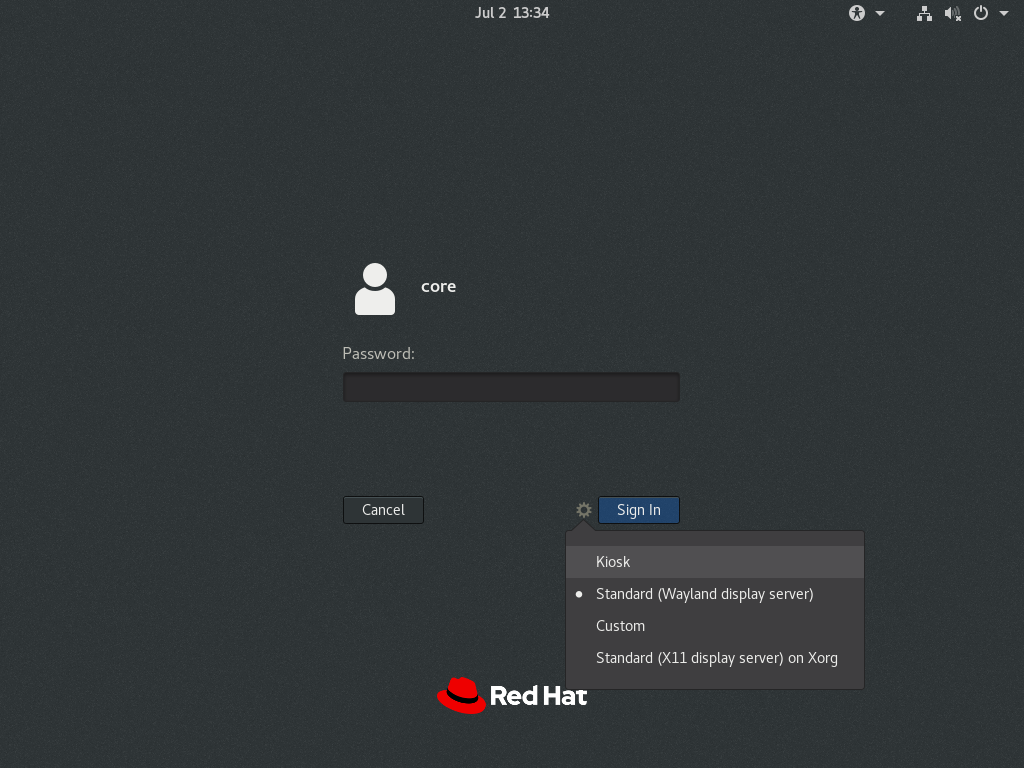Click the power icon in top bar
The image size is (1024, 768).
[x=981, y=13]
